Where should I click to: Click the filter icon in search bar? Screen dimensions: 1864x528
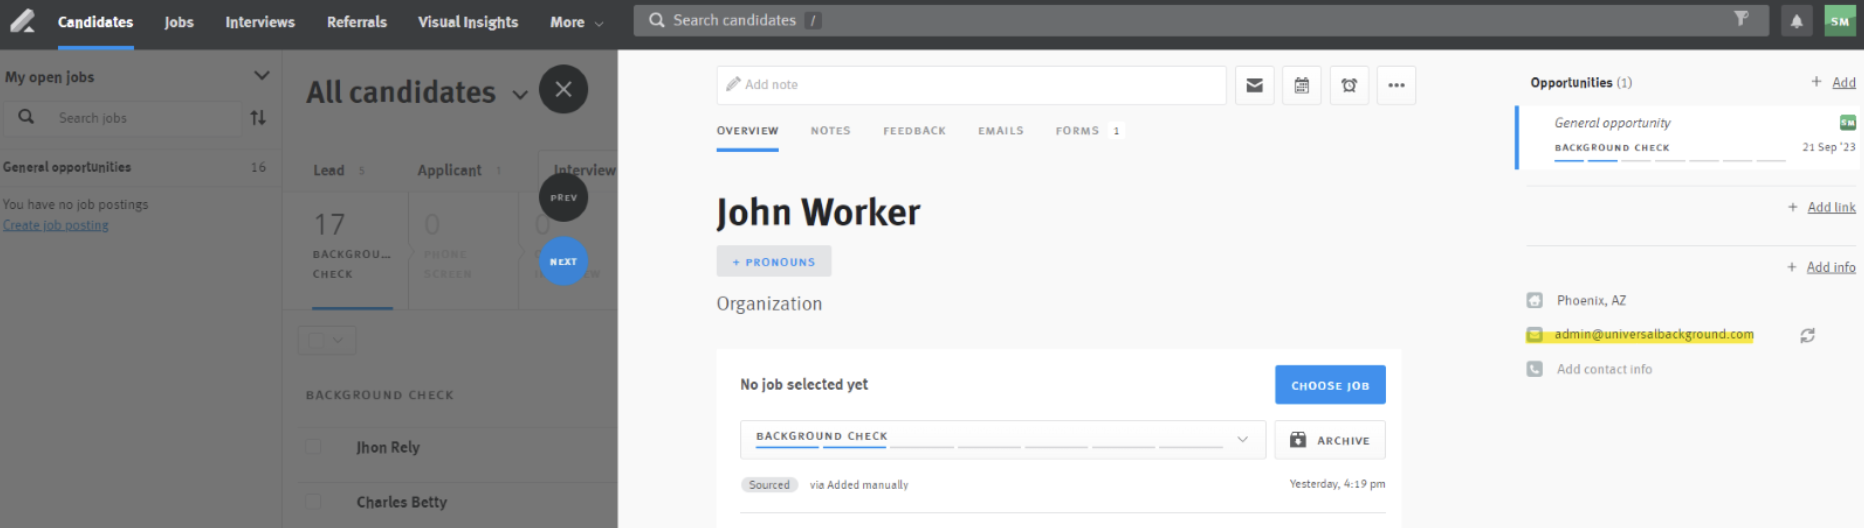(1741, 19)
